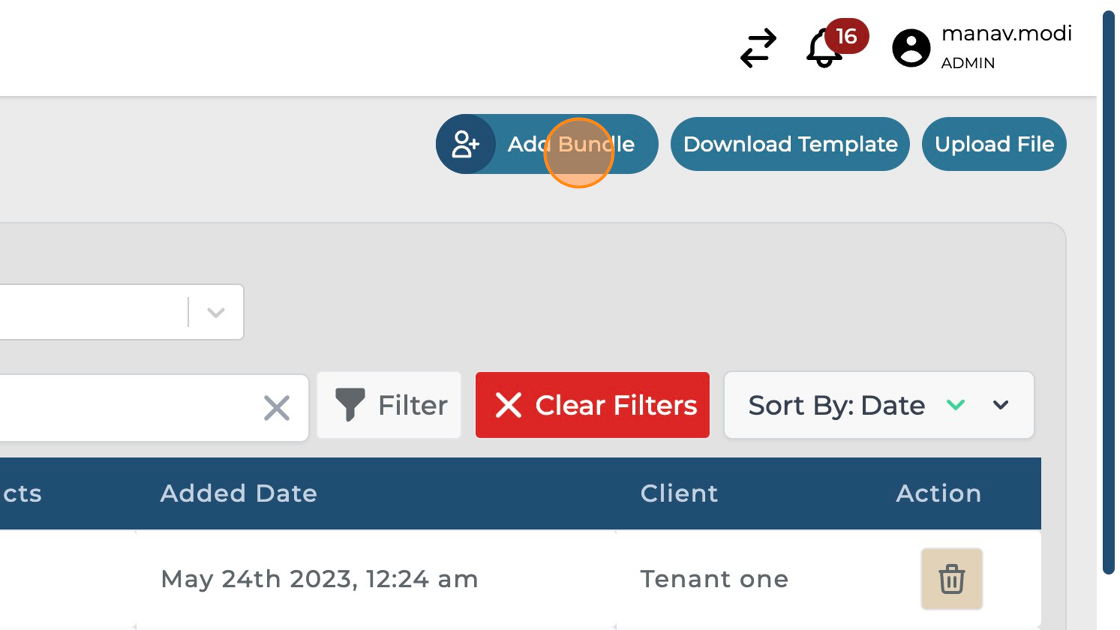Toggle sort direction with green chevron

(956, 405)
